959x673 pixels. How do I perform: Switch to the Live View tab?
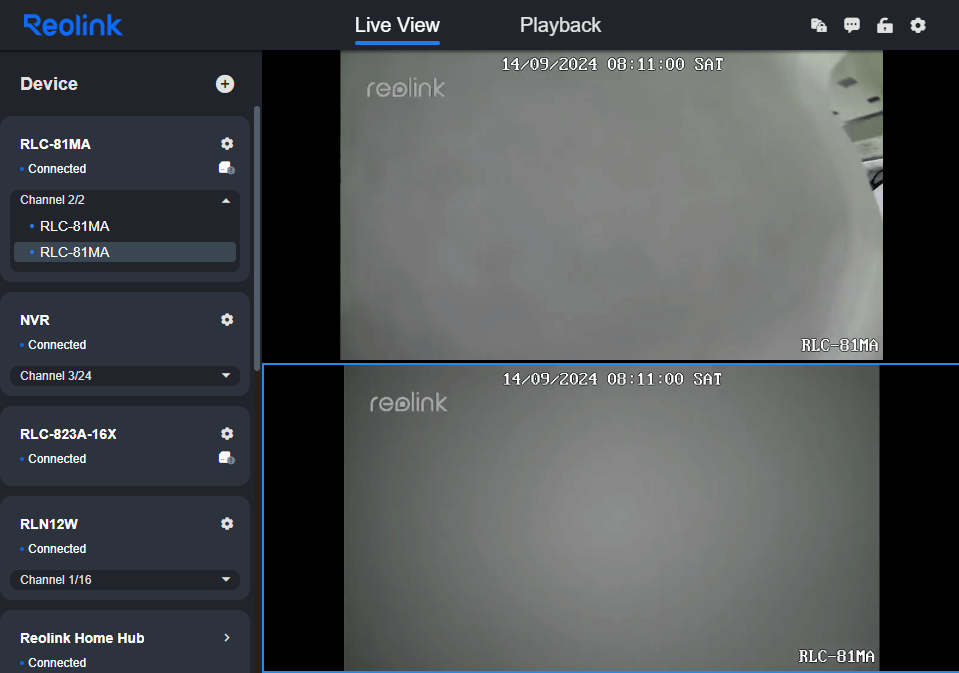(397, 25)
